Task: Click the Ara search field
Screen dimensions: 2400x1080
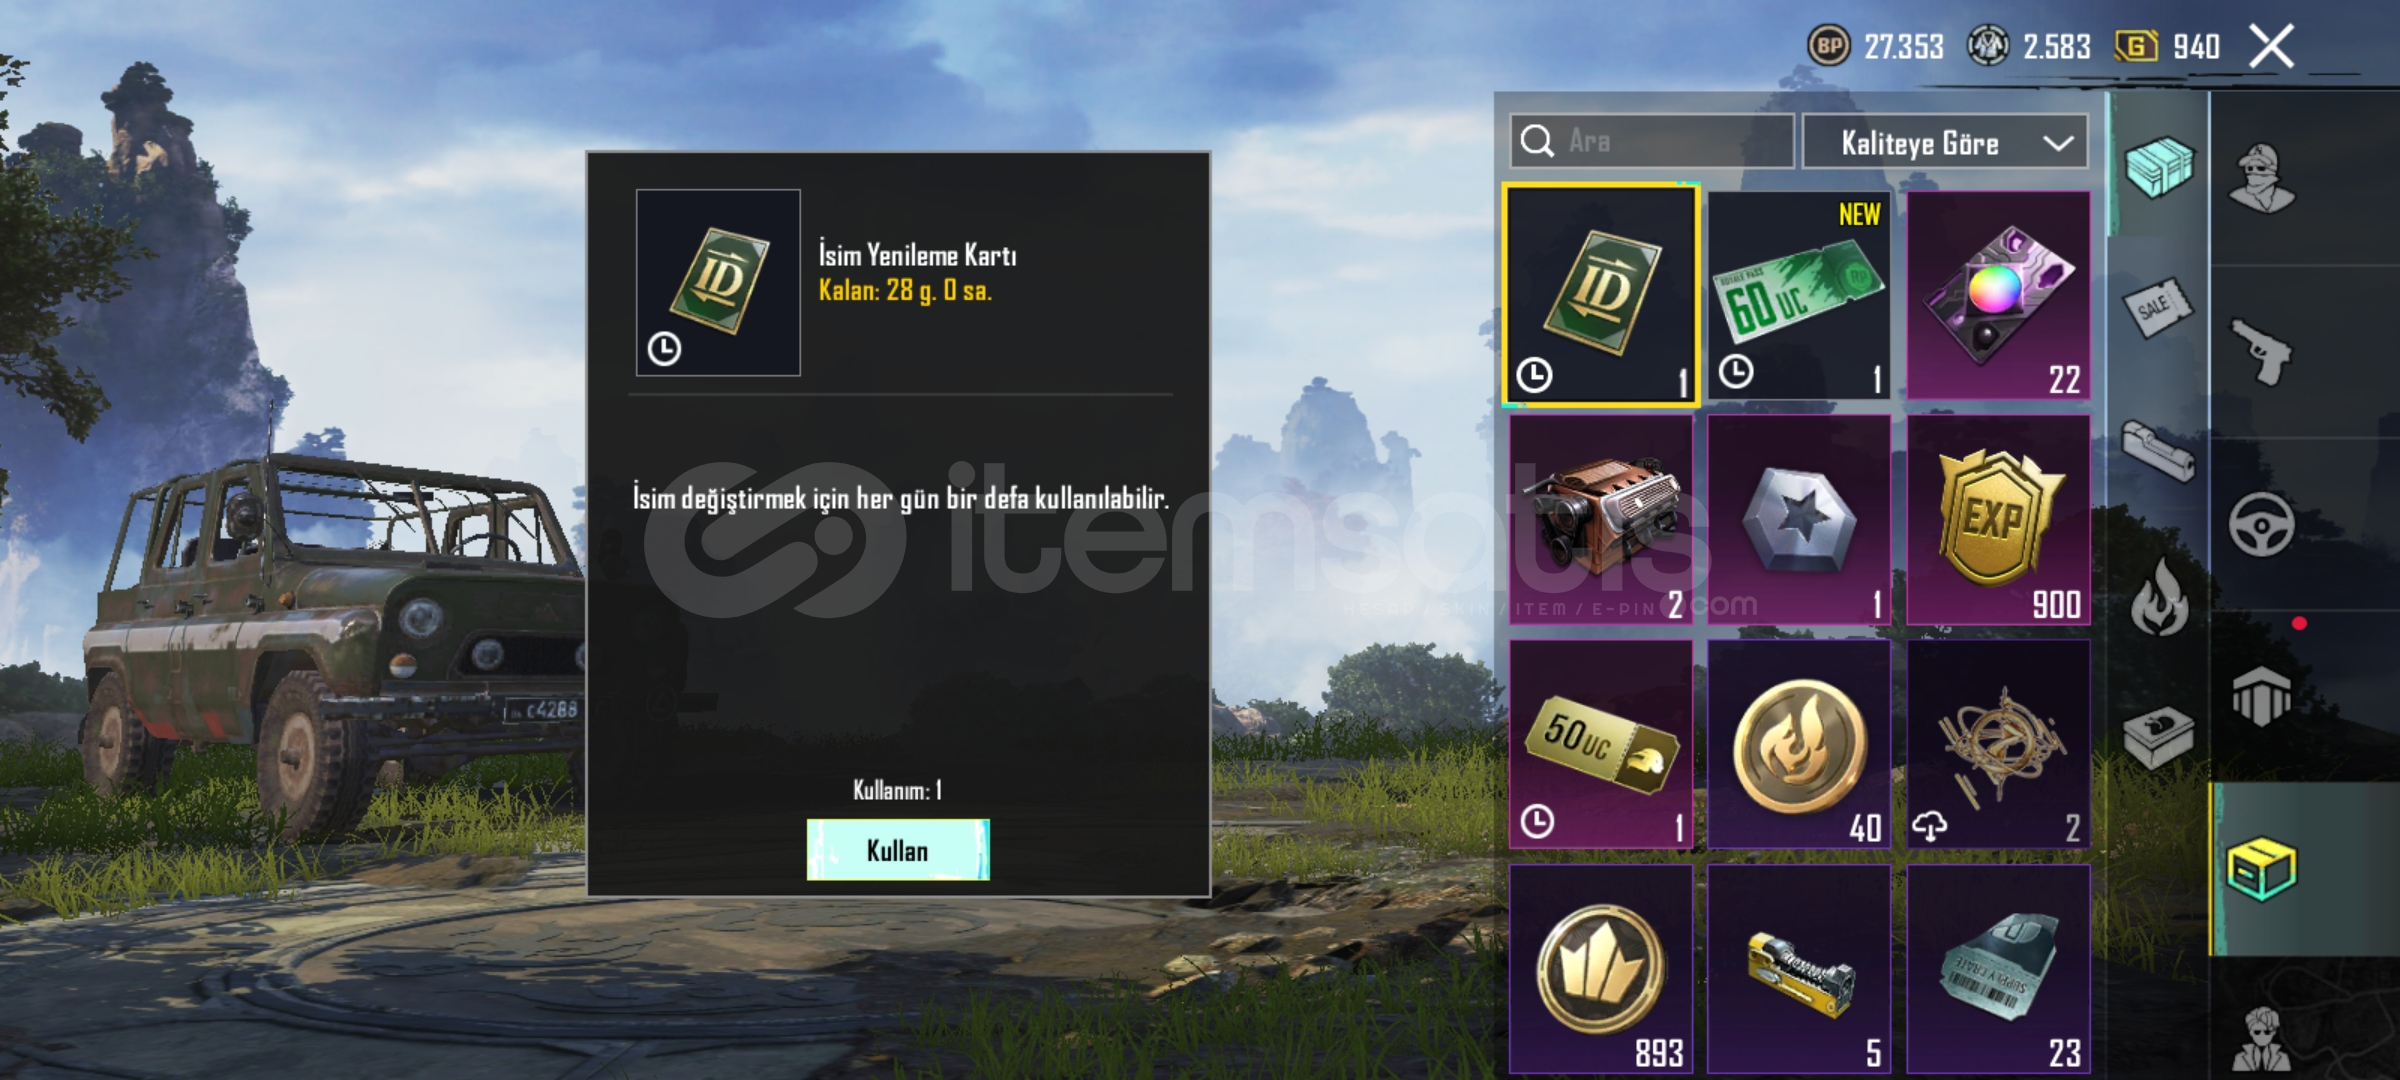Action: click(1652, 141)
